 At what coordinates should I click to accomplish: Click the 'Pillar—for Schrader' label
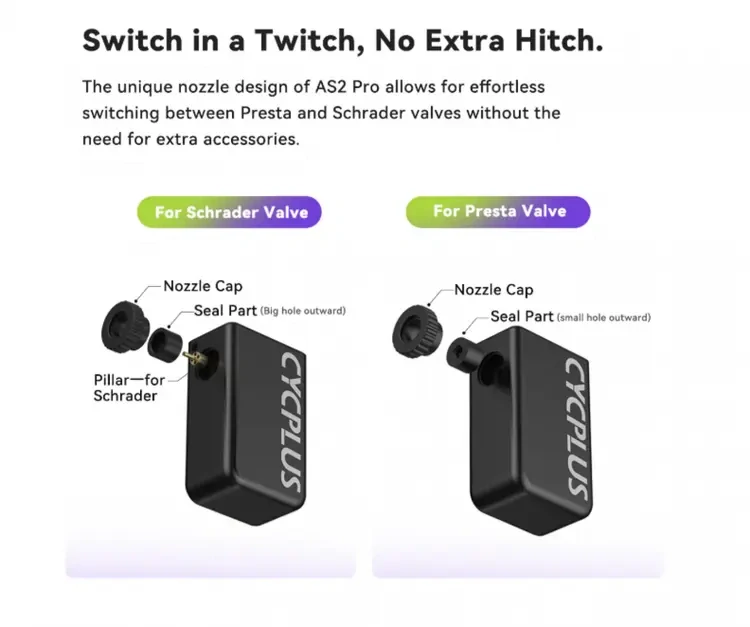[x=126, y=387]
